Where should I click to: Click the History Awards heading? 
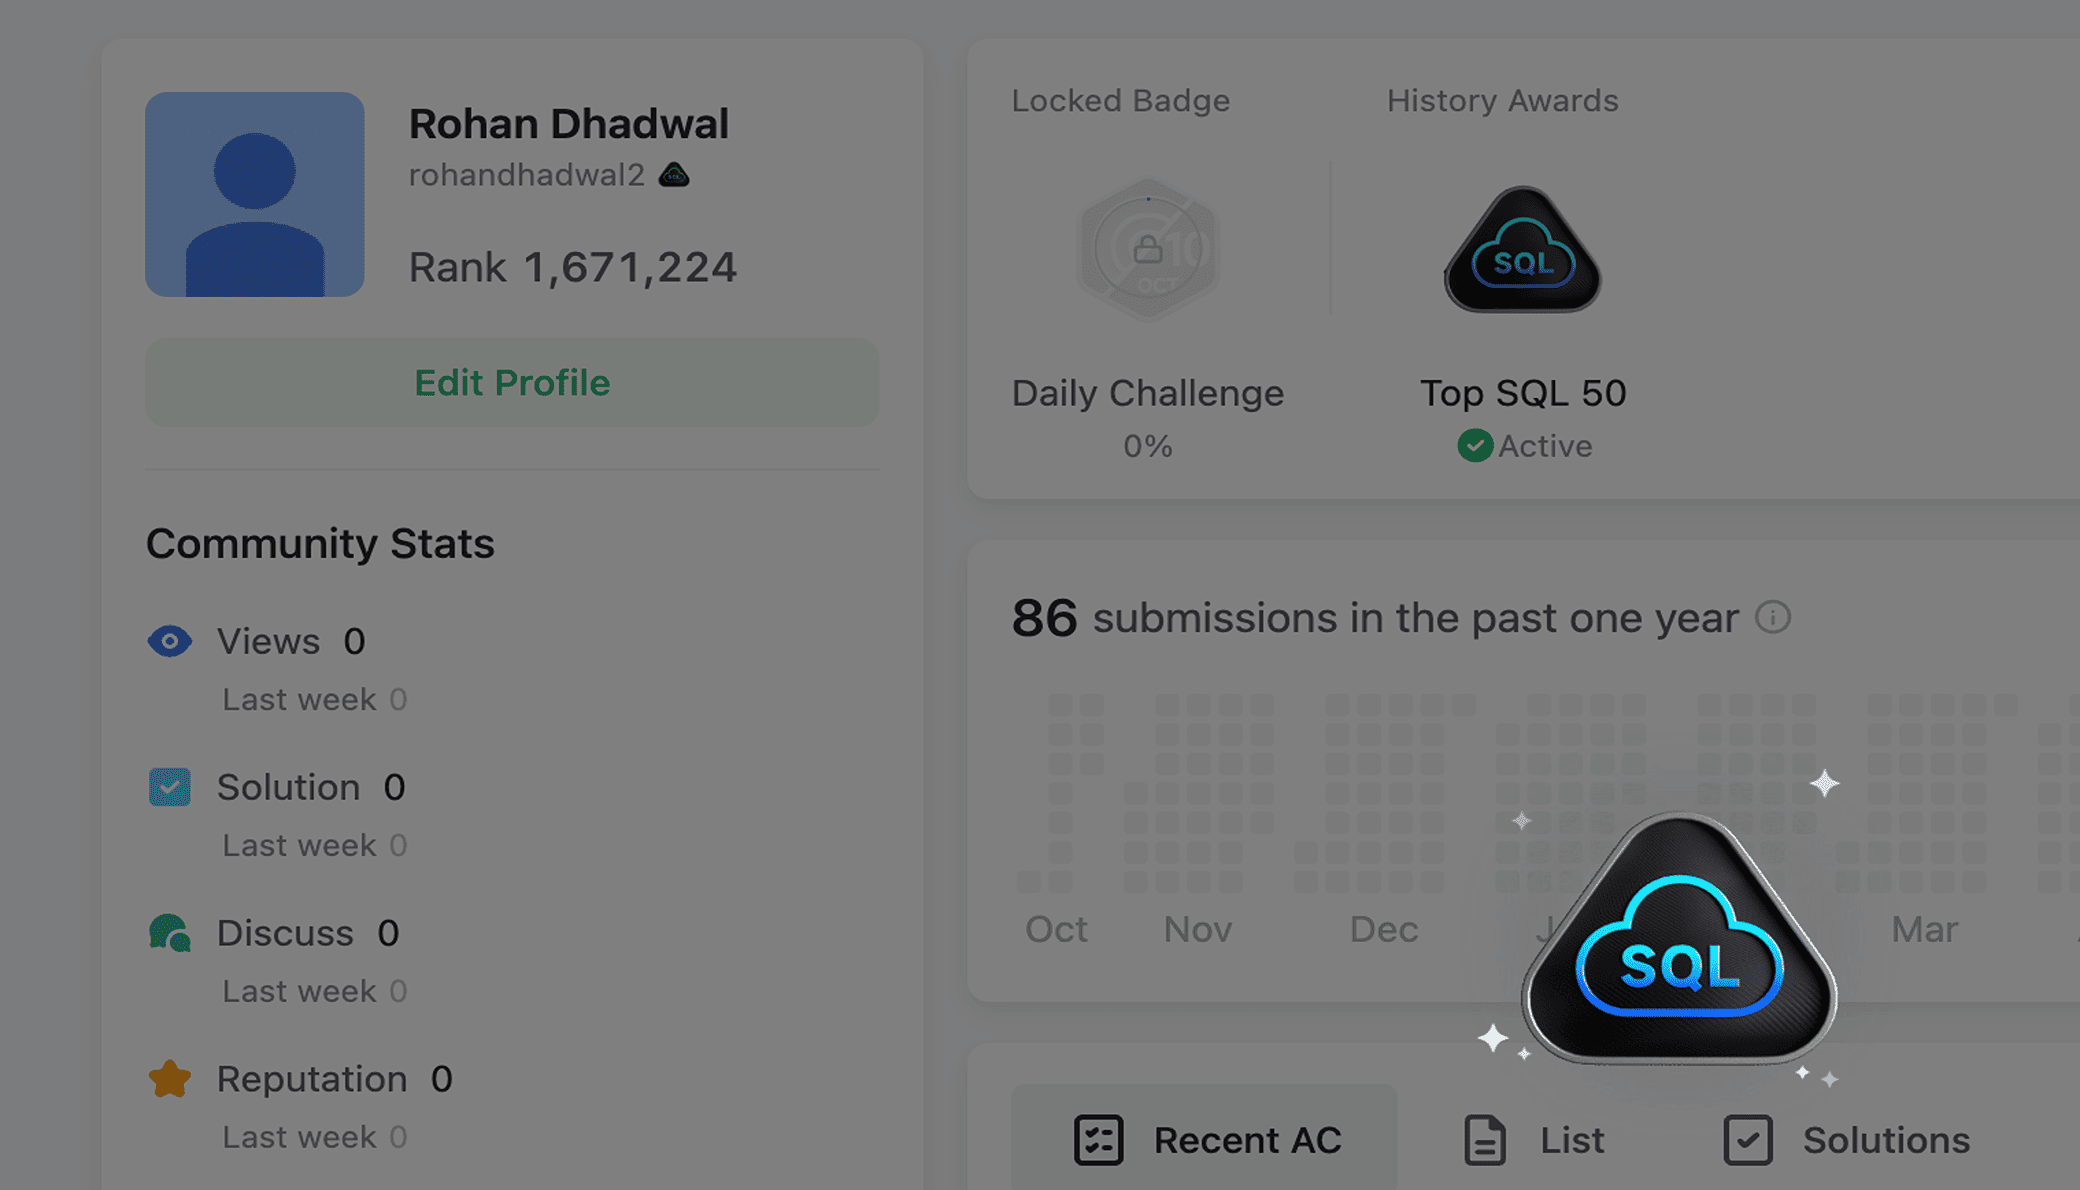coord(1502,101)
